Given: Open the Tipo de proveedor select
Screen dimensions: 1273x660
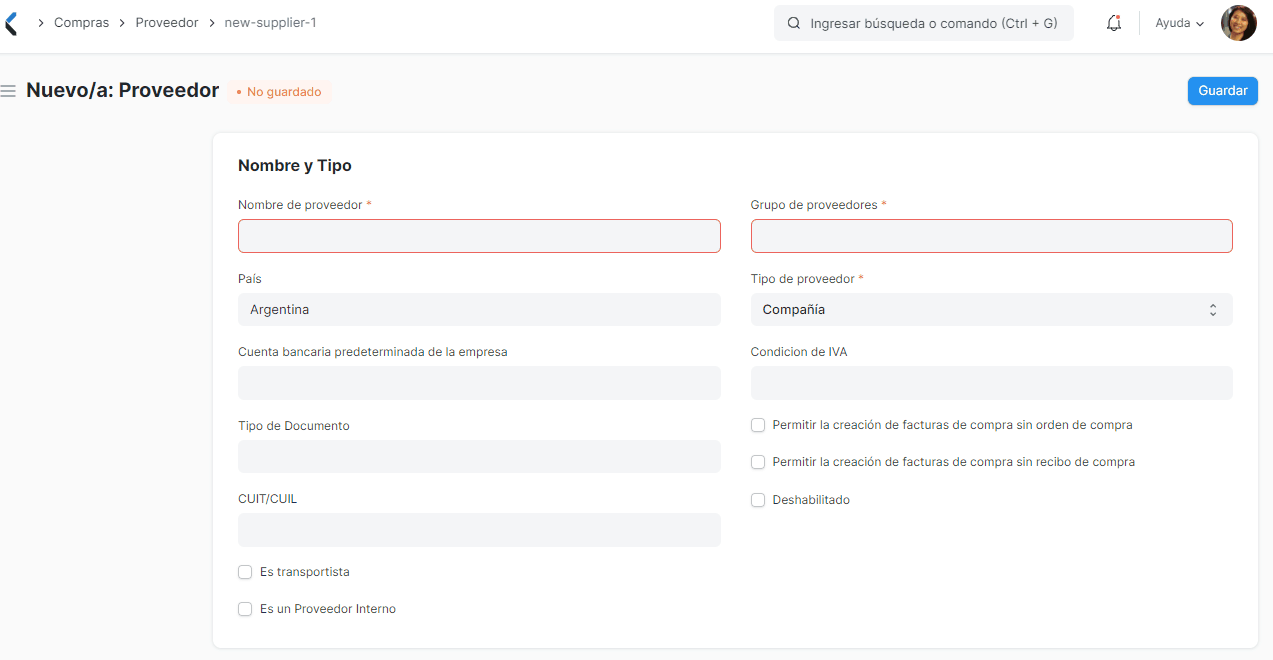Looking at the screenshot, I should click(991, 310).
